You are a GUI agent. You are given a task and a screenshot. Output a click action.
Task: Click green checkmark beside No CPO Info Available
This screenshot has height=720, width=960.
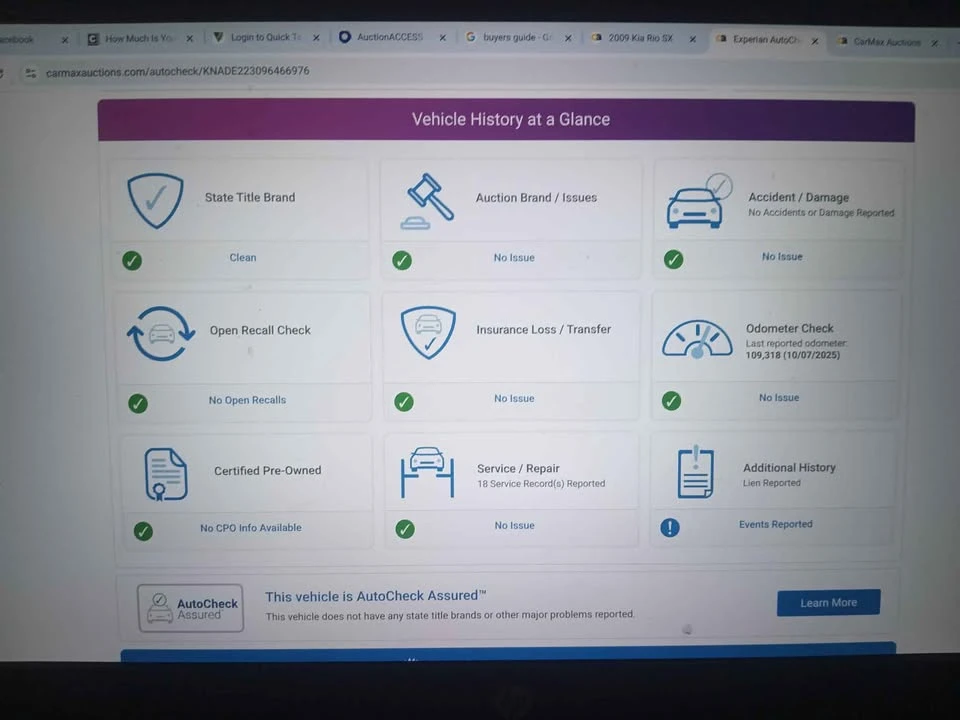pyautogui.click(x=143, y=531)
